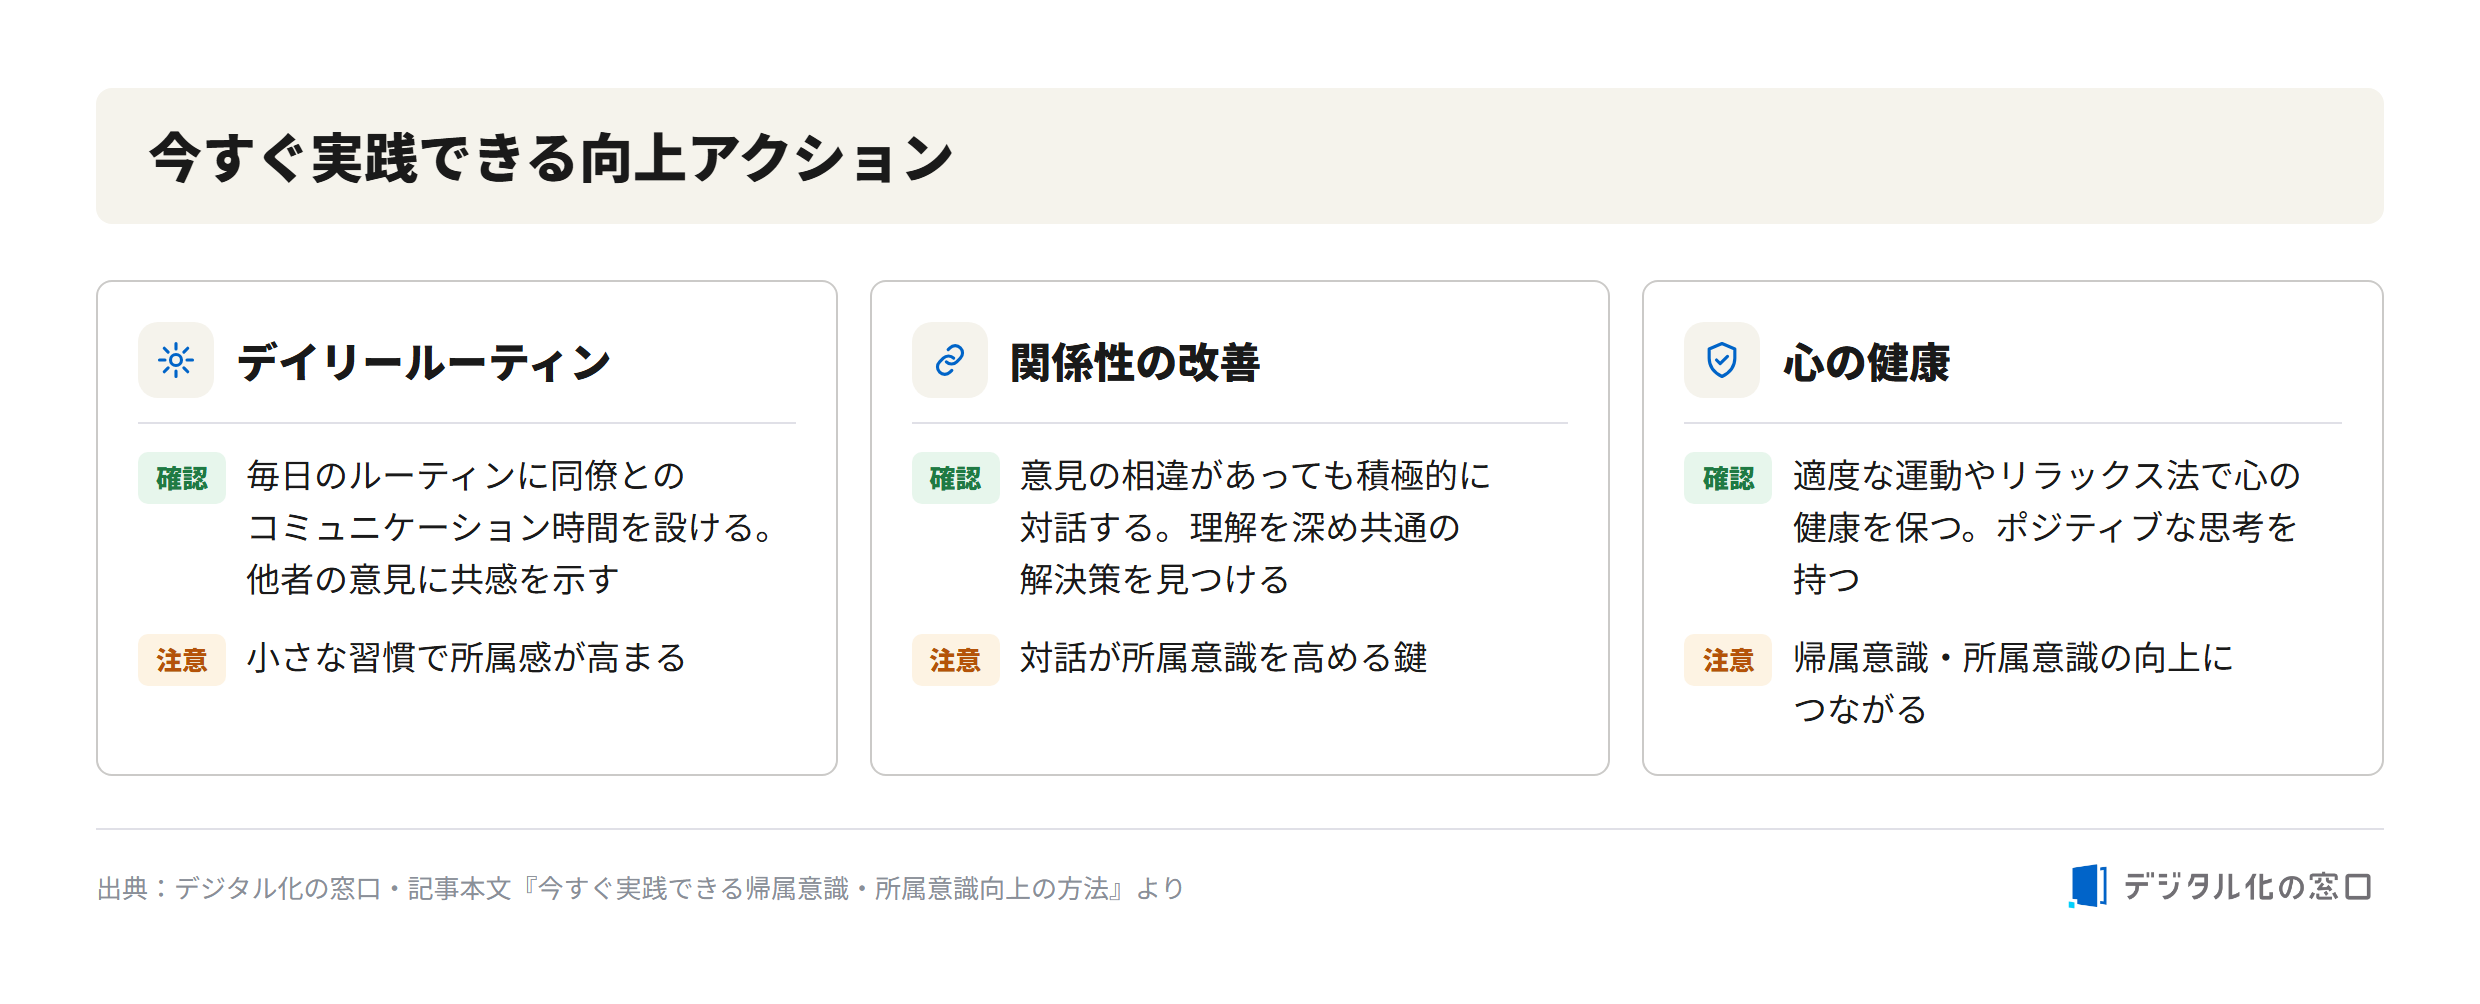Click the 出典 source citation text in footer
Viewport: 2480px width, 1004px height.
coord(641,888)
